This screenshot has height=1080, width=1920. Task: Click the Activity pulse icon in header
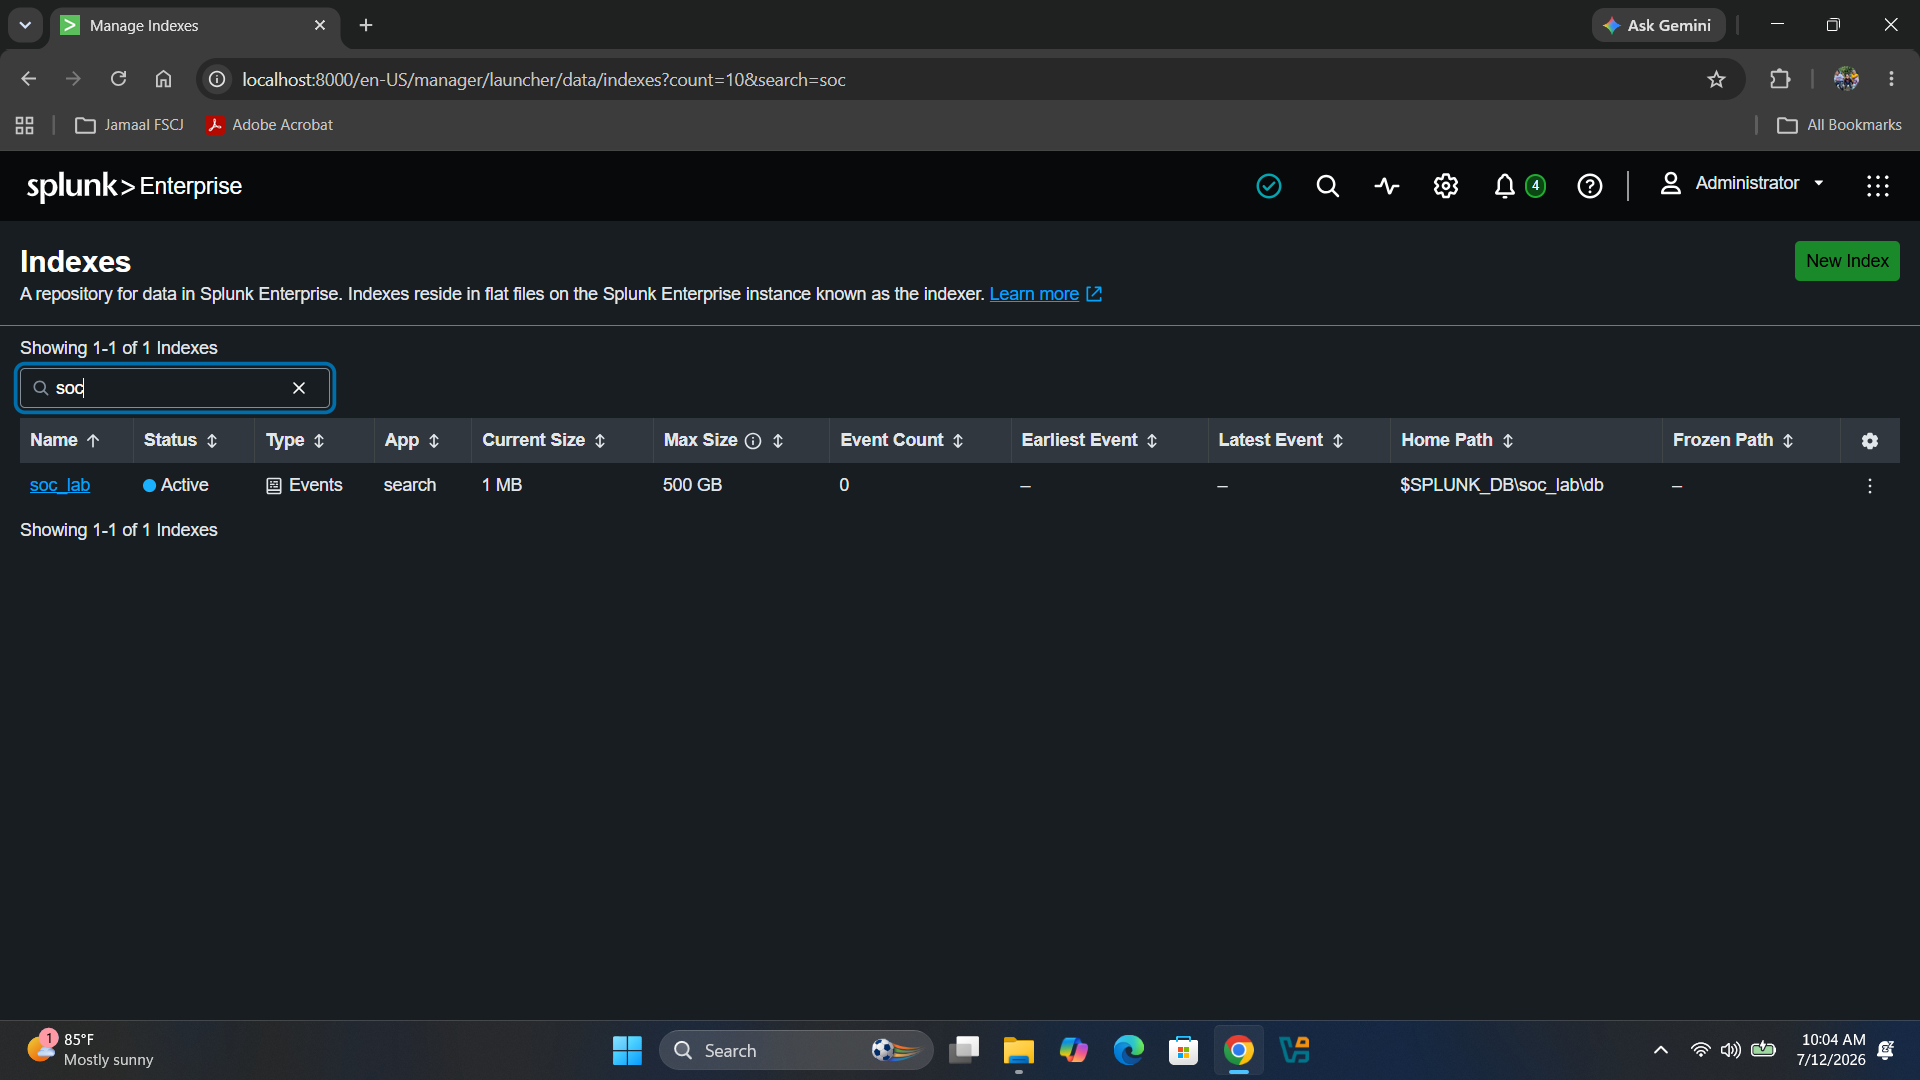1386,186
